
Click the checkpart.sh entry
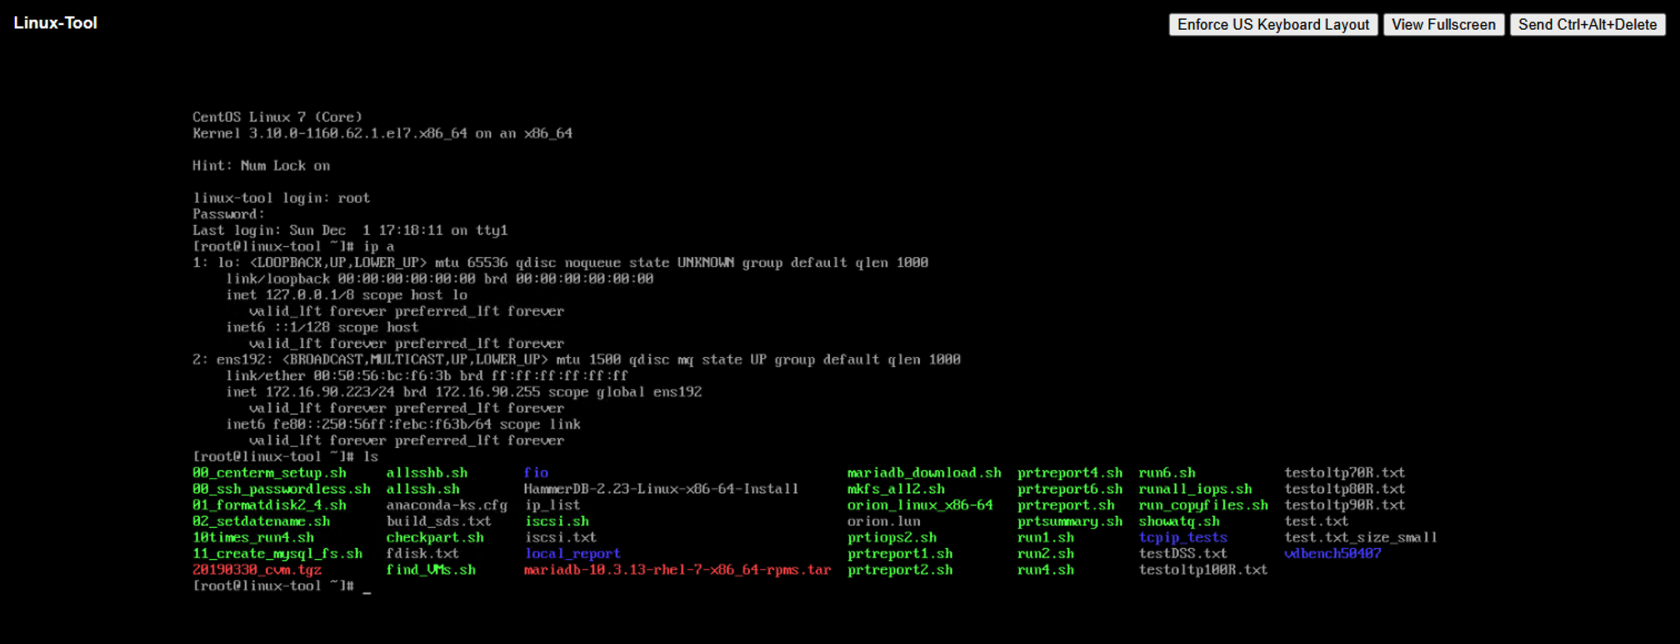coord(435,537)
